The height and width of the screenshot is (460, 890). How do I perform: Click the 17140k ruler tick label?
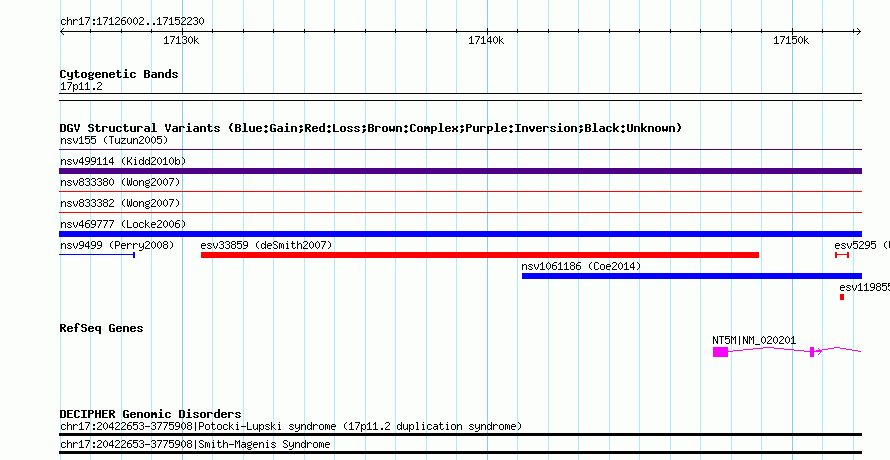486,40
